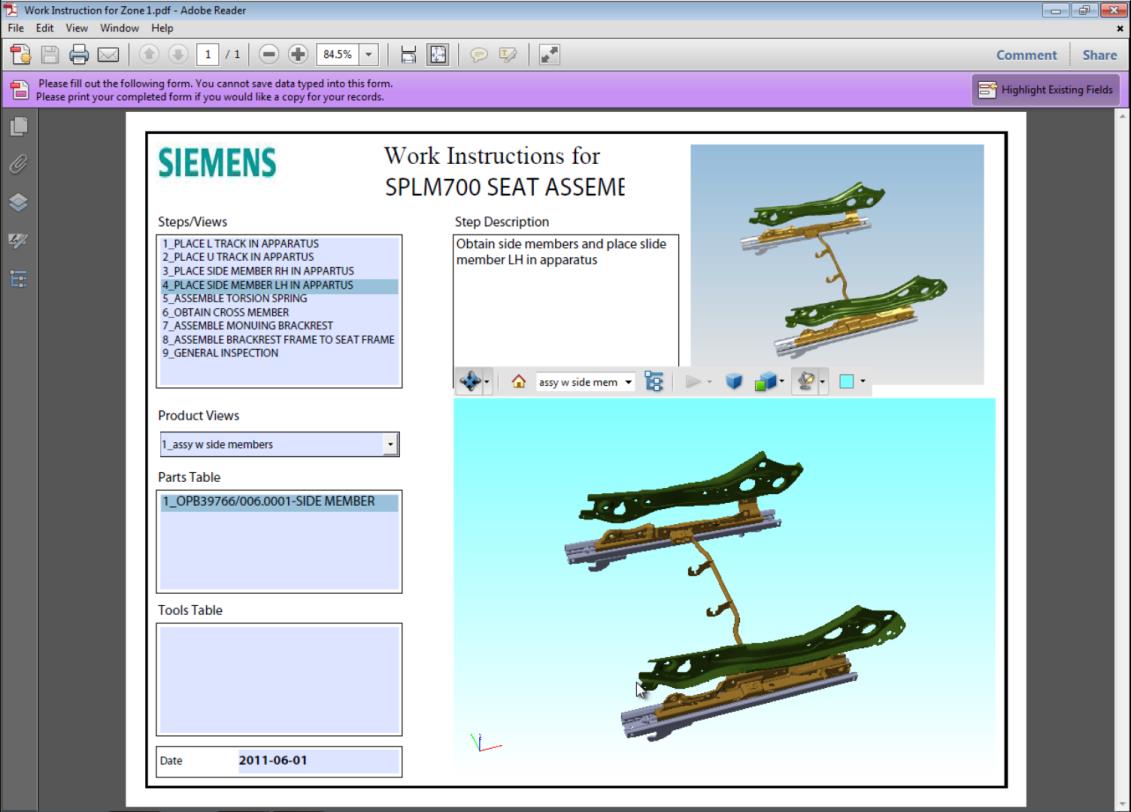
Task: Switch to read mode icon
Action: tap(549, 55)
